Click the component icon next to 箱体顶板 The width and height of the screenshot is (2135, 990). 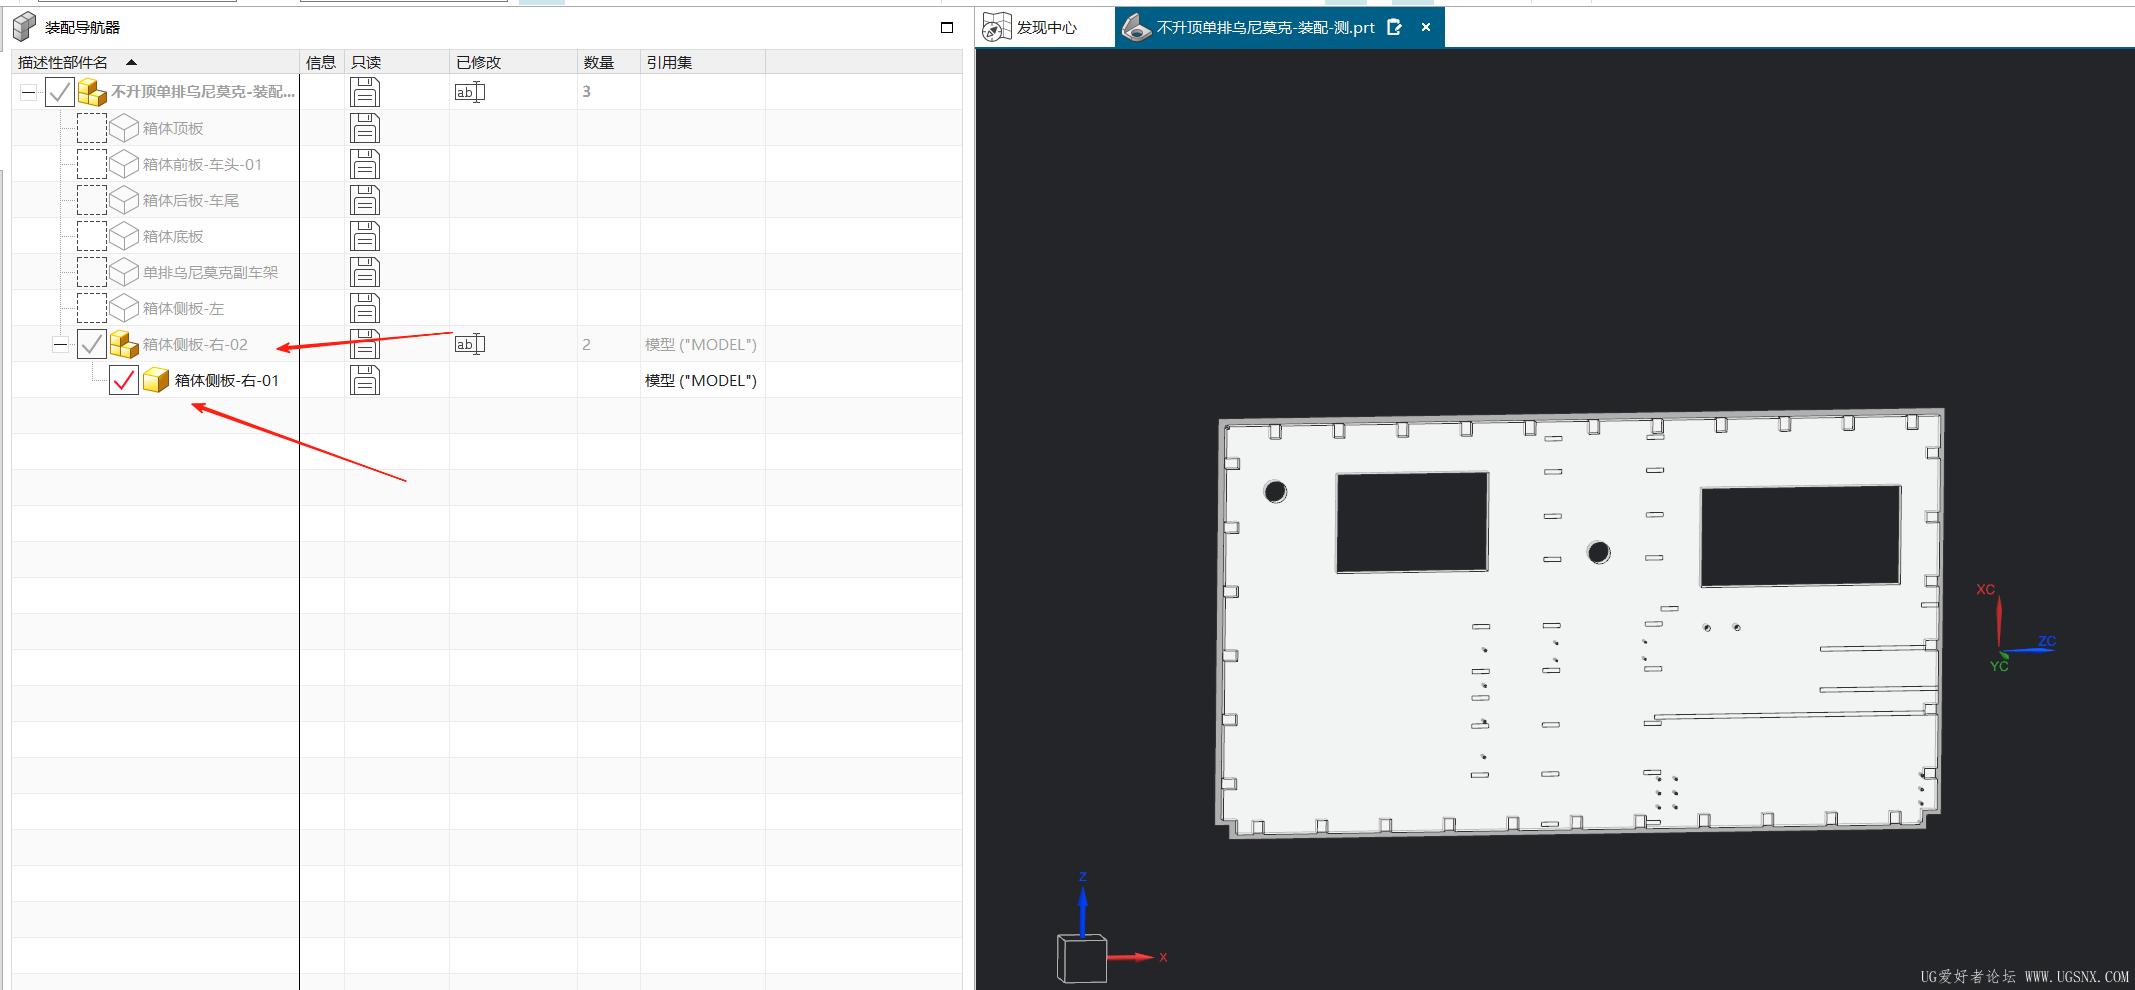(x=124, y=128)
